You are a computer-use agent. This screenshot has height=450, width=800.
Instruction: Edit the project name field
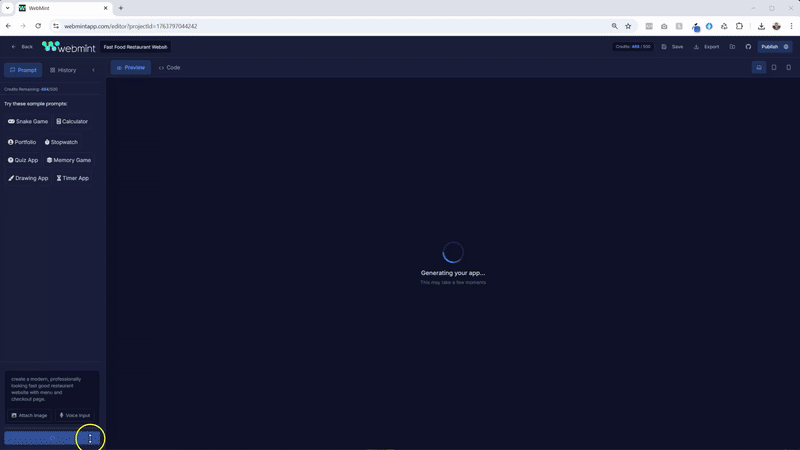136,47
